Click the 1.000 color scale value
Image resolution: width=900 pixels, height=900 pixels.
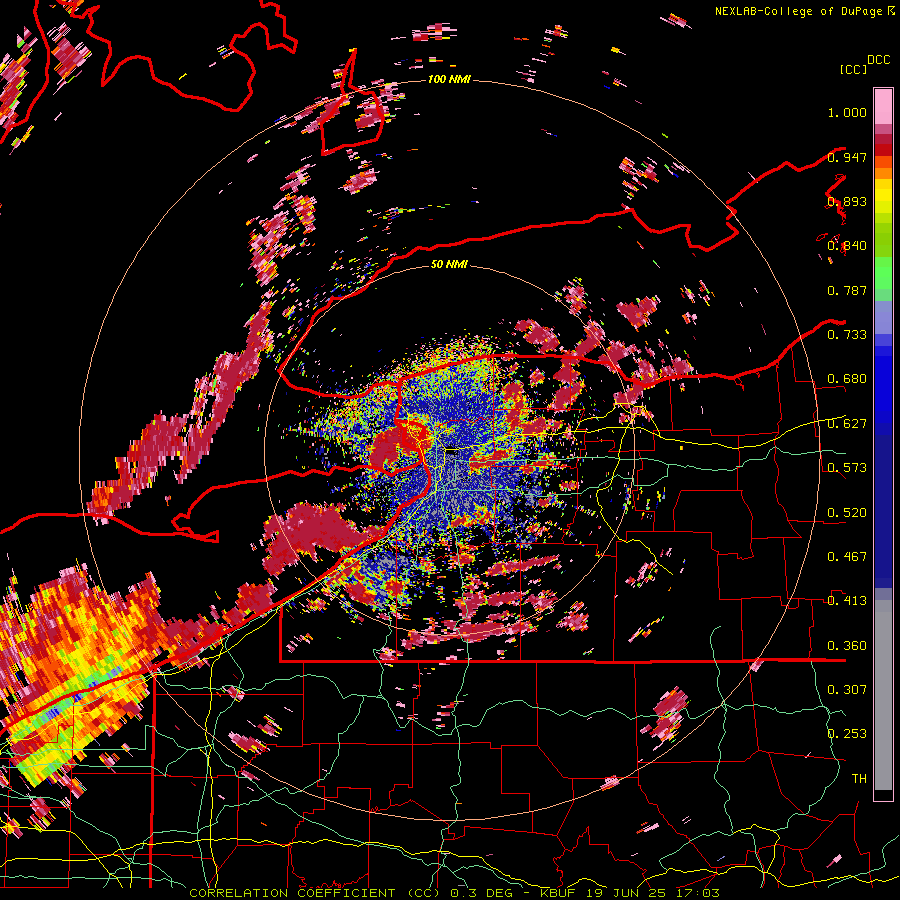pyautogui.click(x=847, y=112)
